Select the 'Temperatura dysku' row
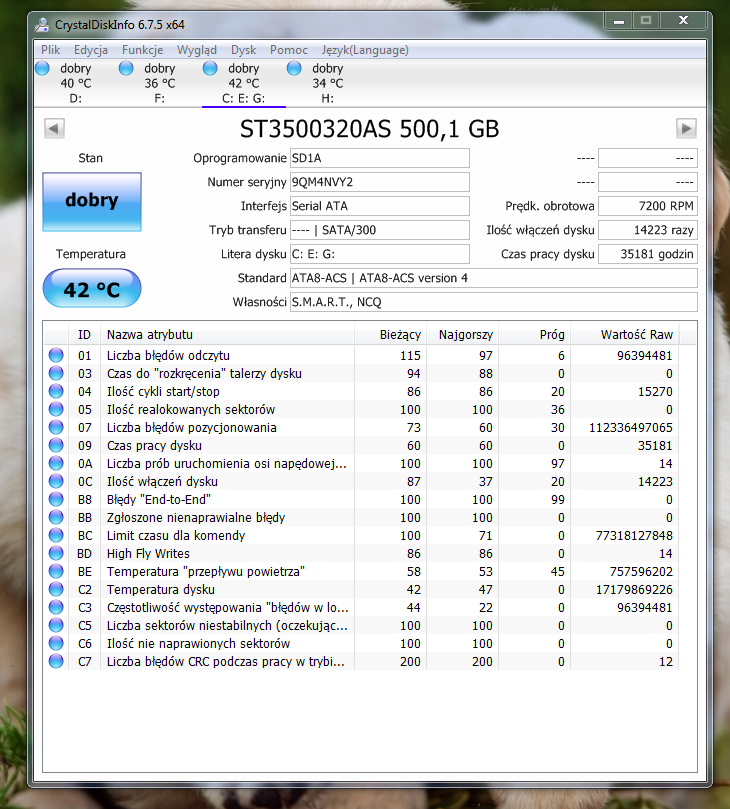This screenshot has width=730, height=809. (x=361, y=589)
